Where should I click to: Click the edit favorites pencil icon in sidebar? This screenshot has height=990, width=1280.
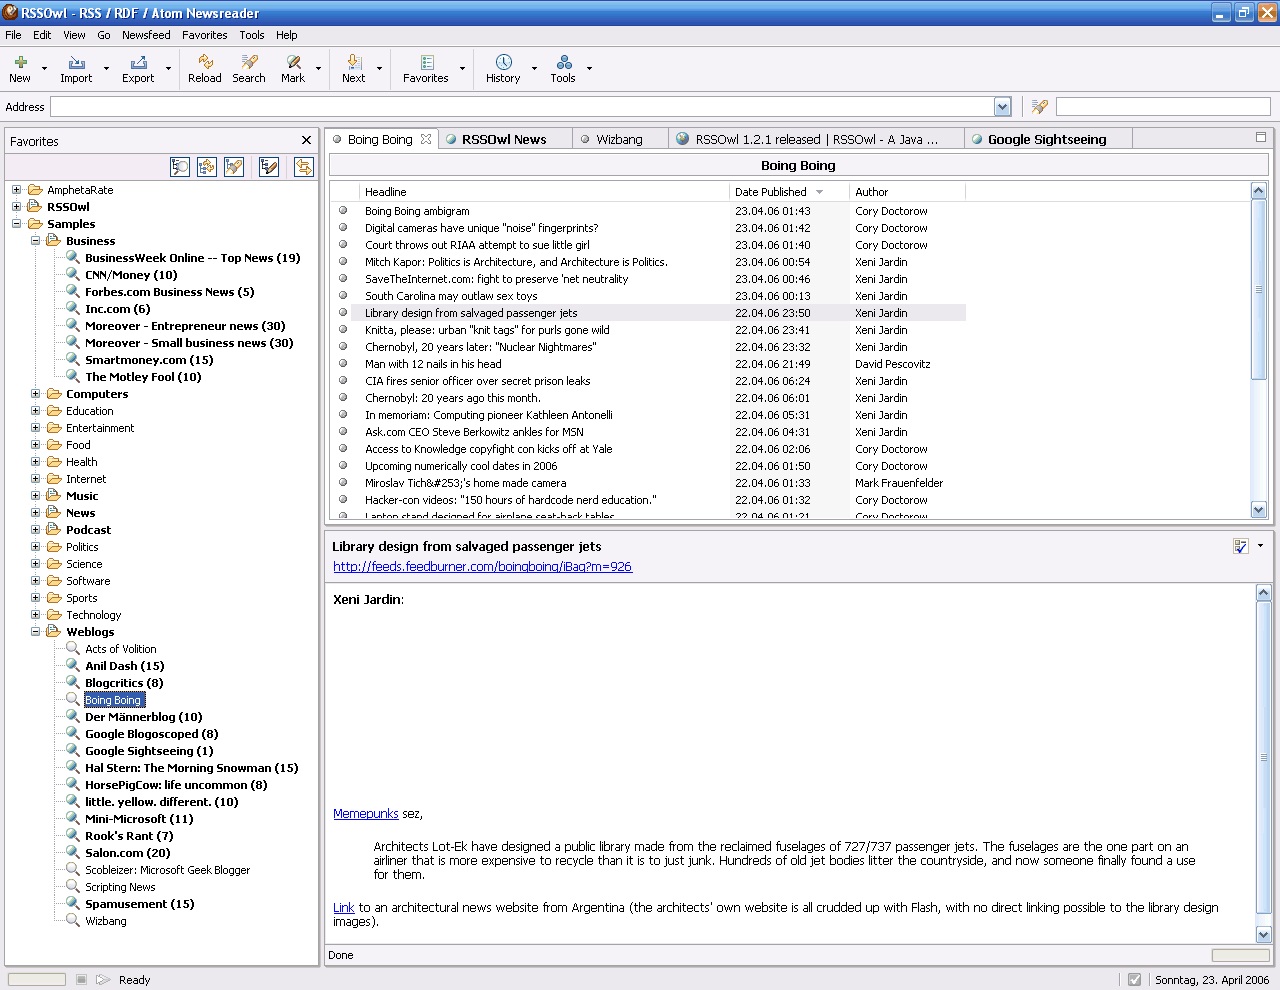(x=268, y=167)
